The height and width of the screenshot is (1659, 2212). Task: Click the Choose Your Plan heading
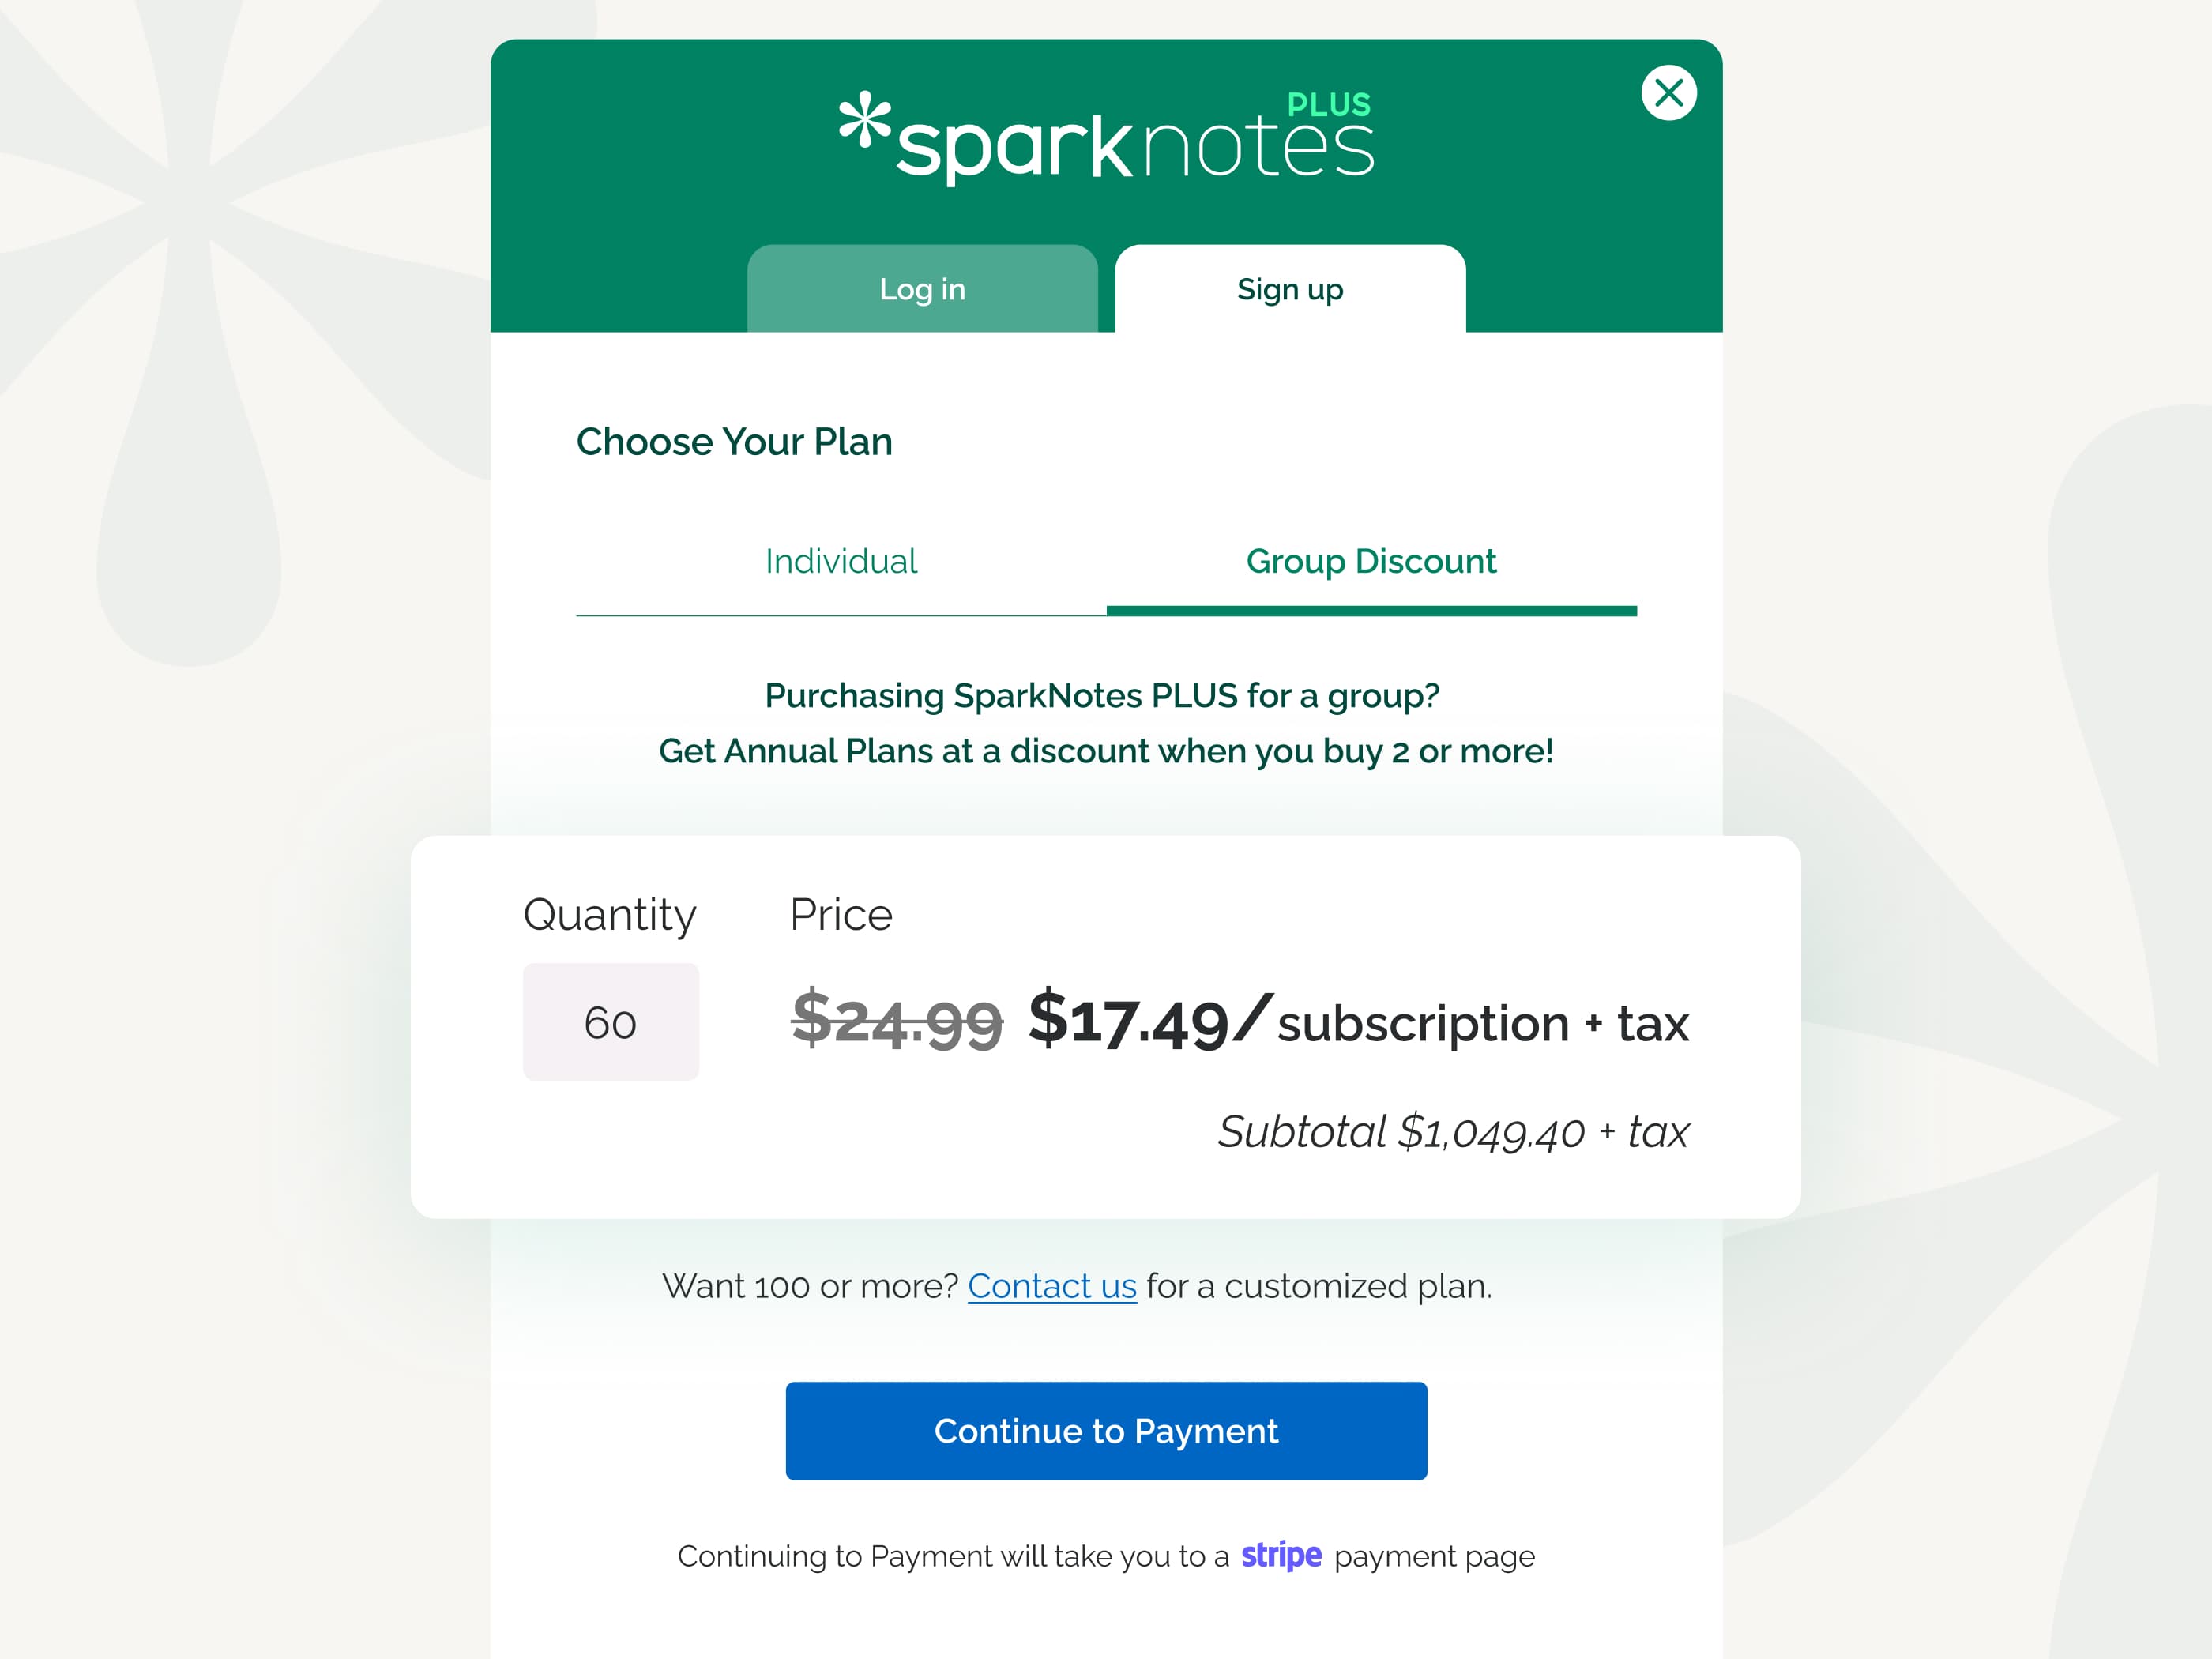[x=734, y=442]
